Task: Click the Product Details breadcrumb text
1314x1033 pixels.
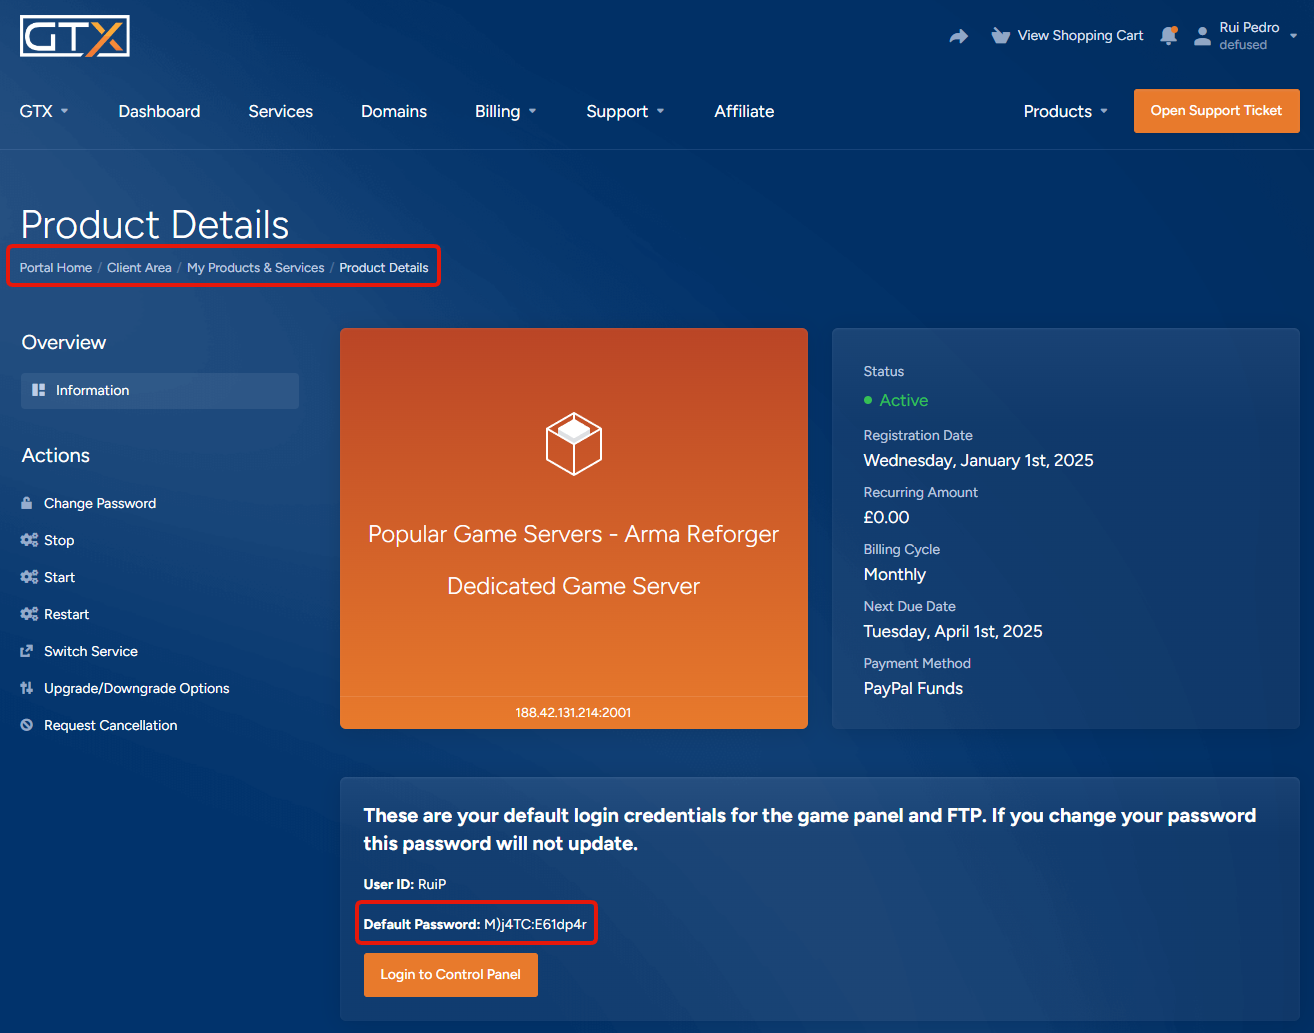Action: (384, 268)
